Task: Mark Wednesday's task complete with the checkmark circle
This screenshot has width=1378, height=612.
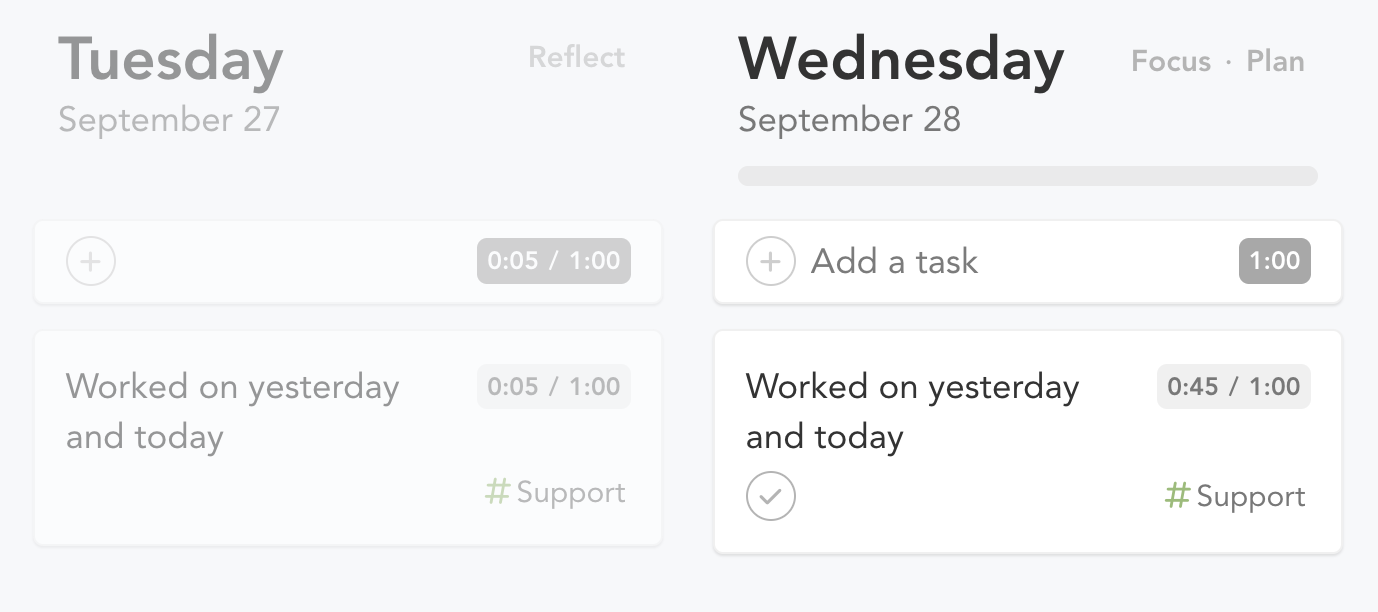Action: (771, 496)
